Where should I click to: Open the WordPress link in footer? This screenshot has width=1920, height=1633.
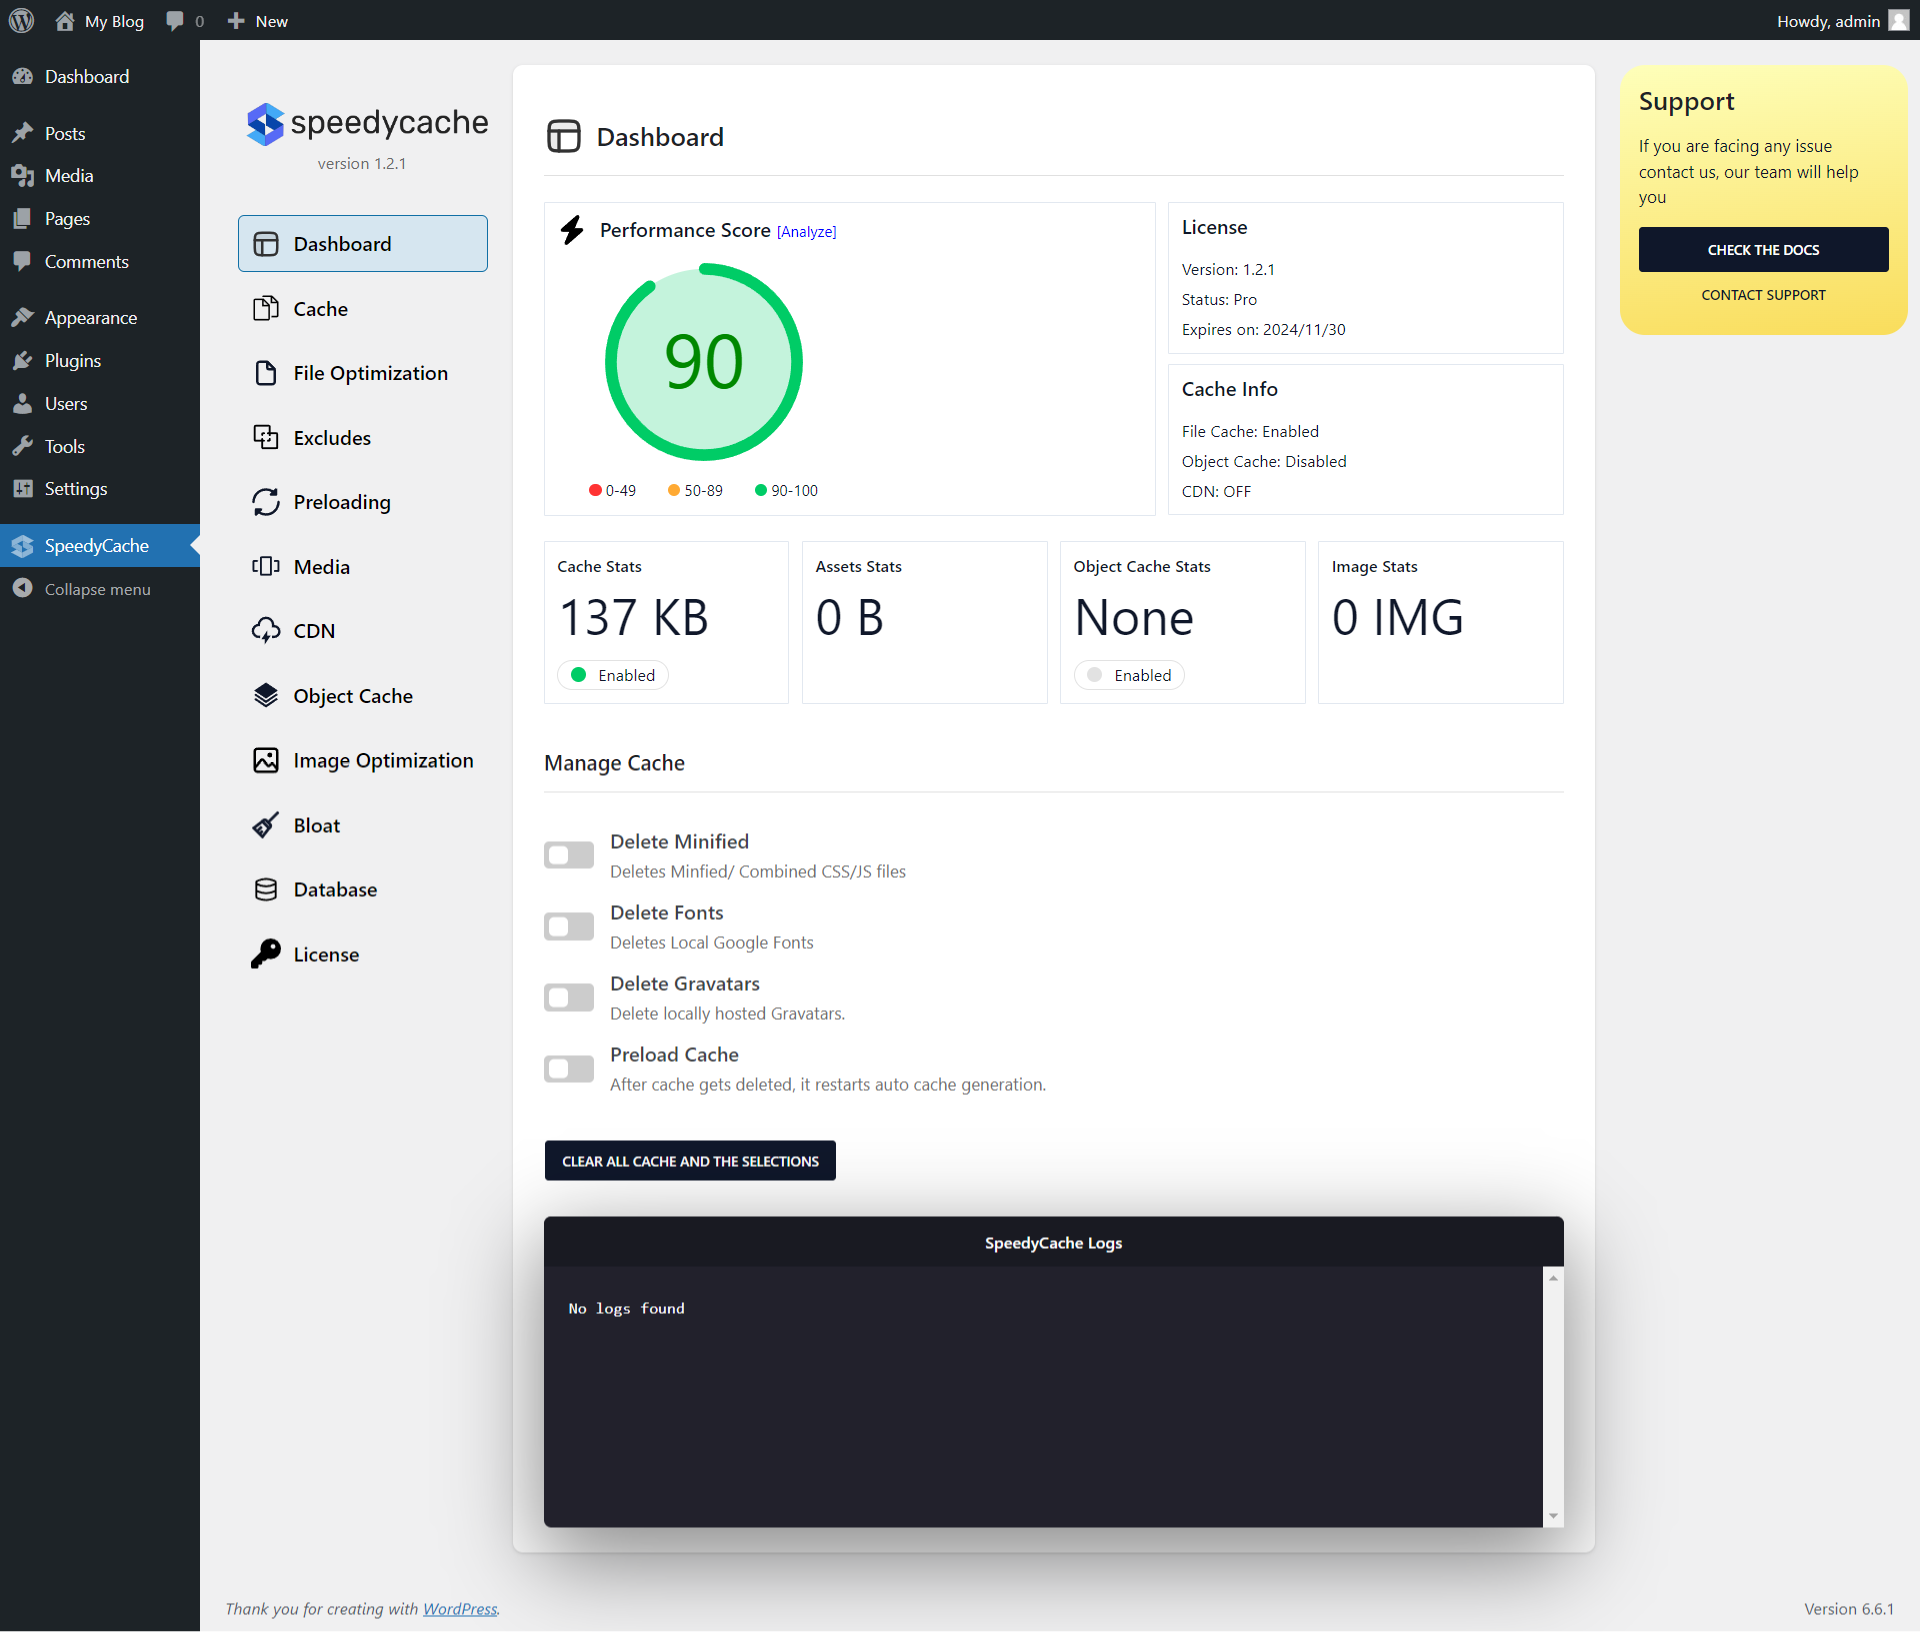pos(460,1609)
